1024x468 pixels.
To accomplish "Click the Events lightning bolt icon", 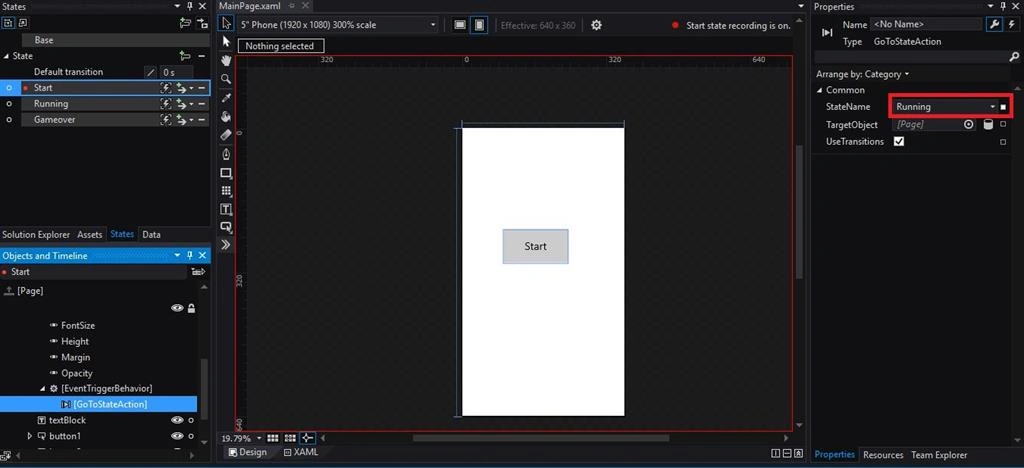I will 1012,24.
